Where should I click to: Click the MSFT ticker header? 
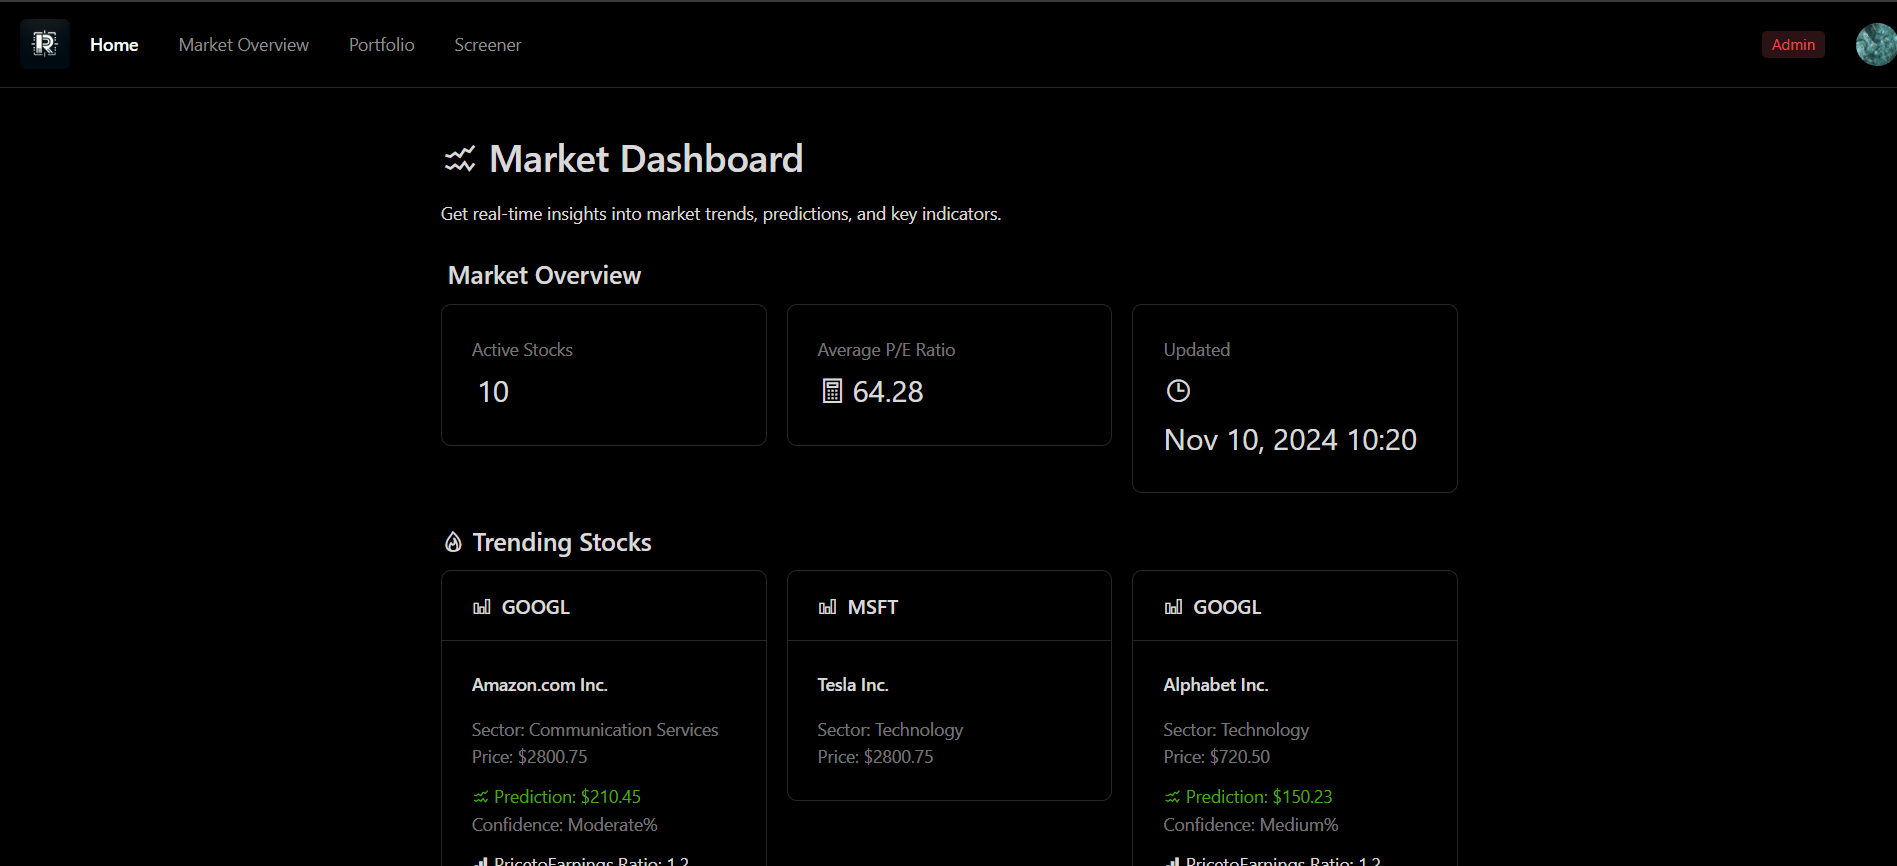[x=873, y=607]
